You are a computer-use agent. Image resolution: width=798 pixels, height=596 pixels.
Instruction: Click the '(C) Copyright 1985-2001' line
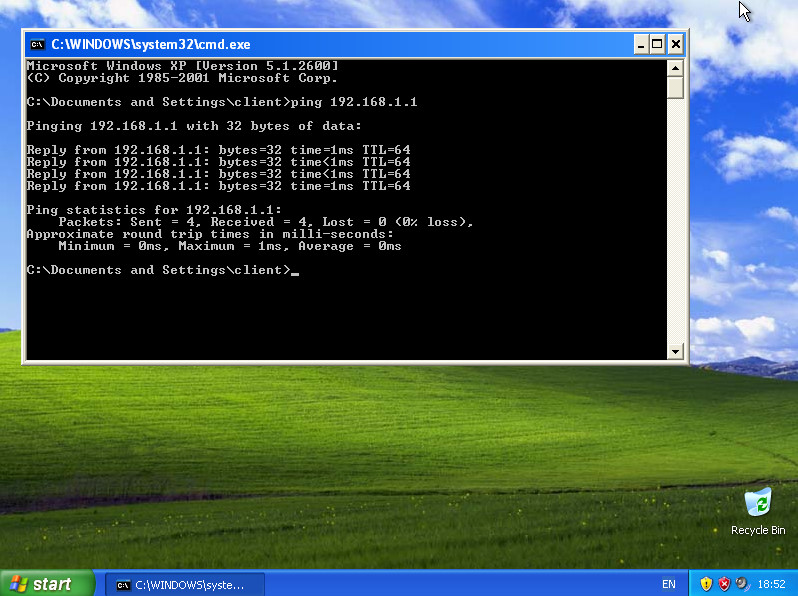coord(182,78)
